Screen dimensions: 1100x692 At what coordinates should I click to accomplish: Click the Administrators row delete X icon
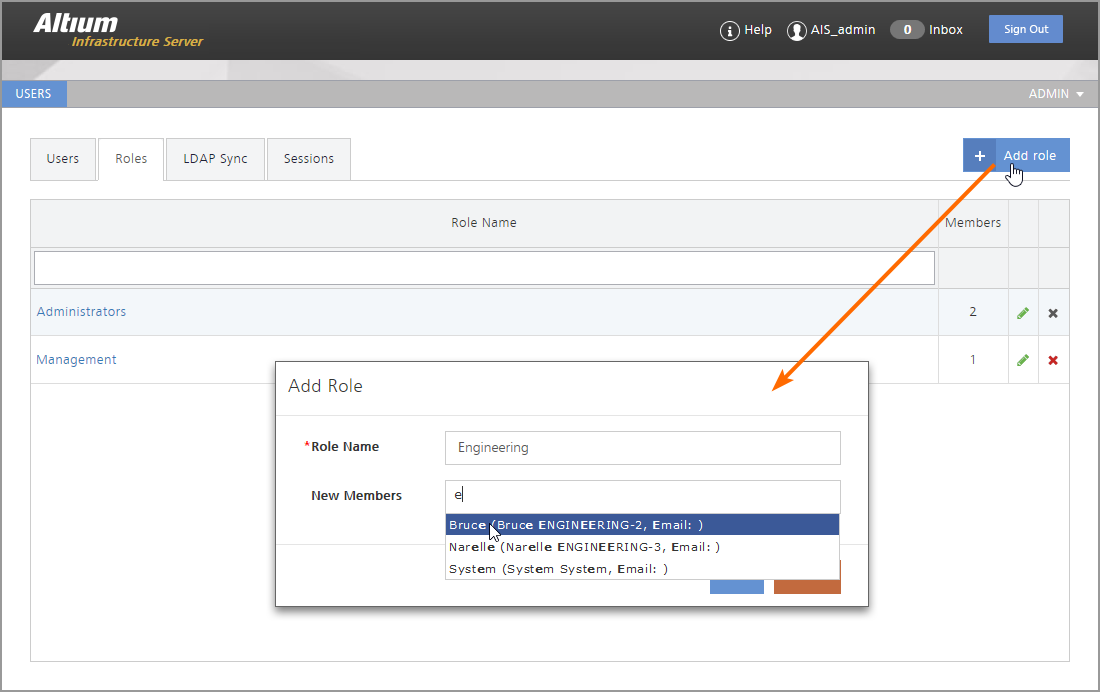1053,313
